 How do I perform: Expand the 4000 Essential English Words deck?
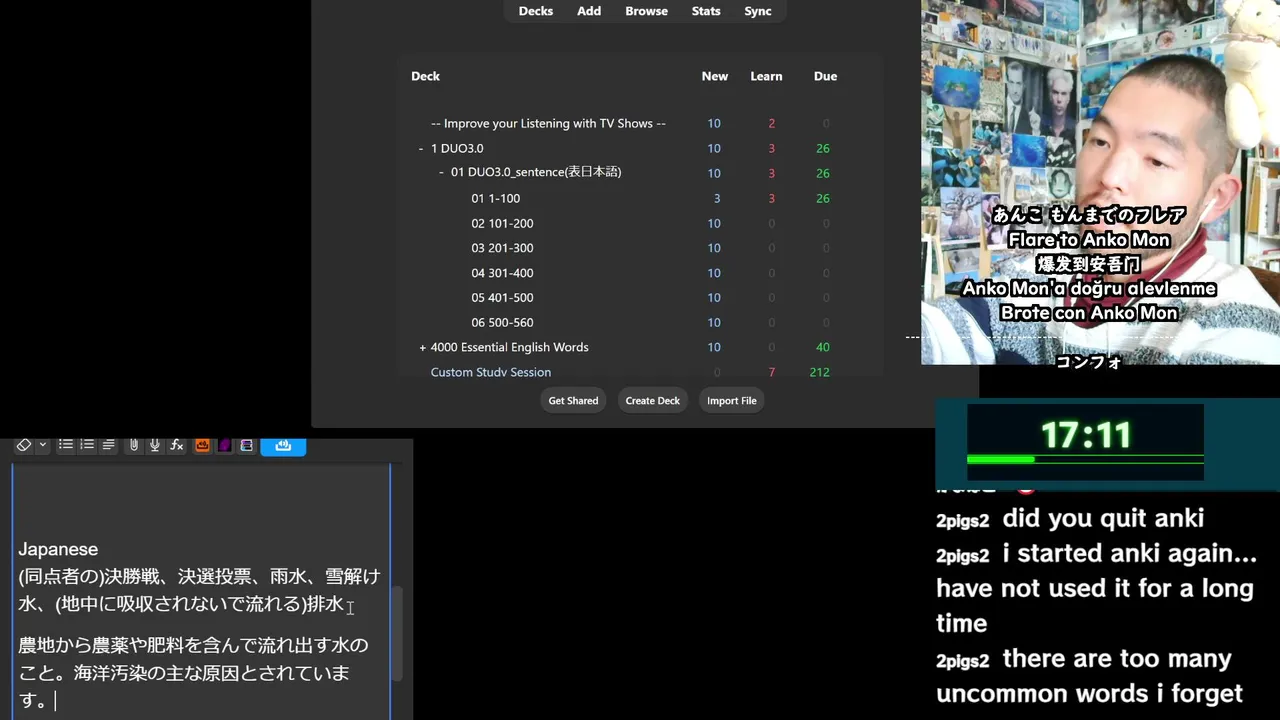422,347
